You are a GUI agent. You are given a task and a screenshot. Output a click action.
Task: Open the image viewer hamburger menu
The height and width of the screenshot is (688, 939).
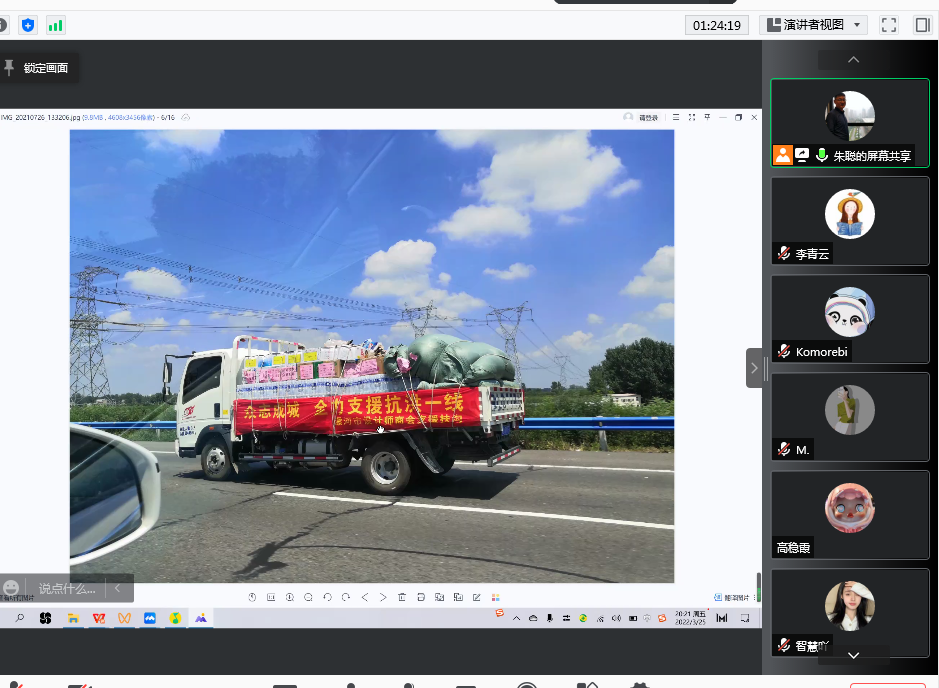[x=676, y=117]
